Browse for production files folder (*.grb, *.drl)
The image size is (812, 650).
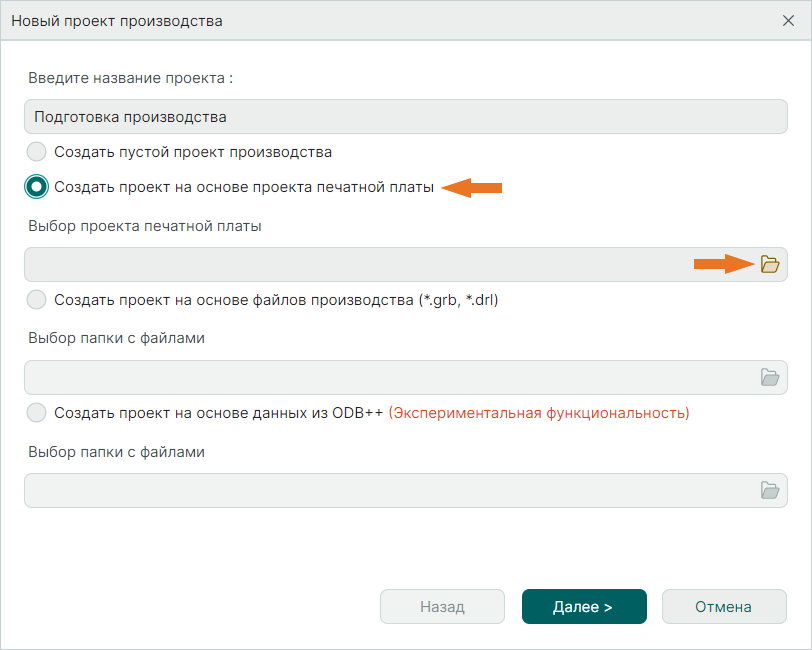click(769, 377)
